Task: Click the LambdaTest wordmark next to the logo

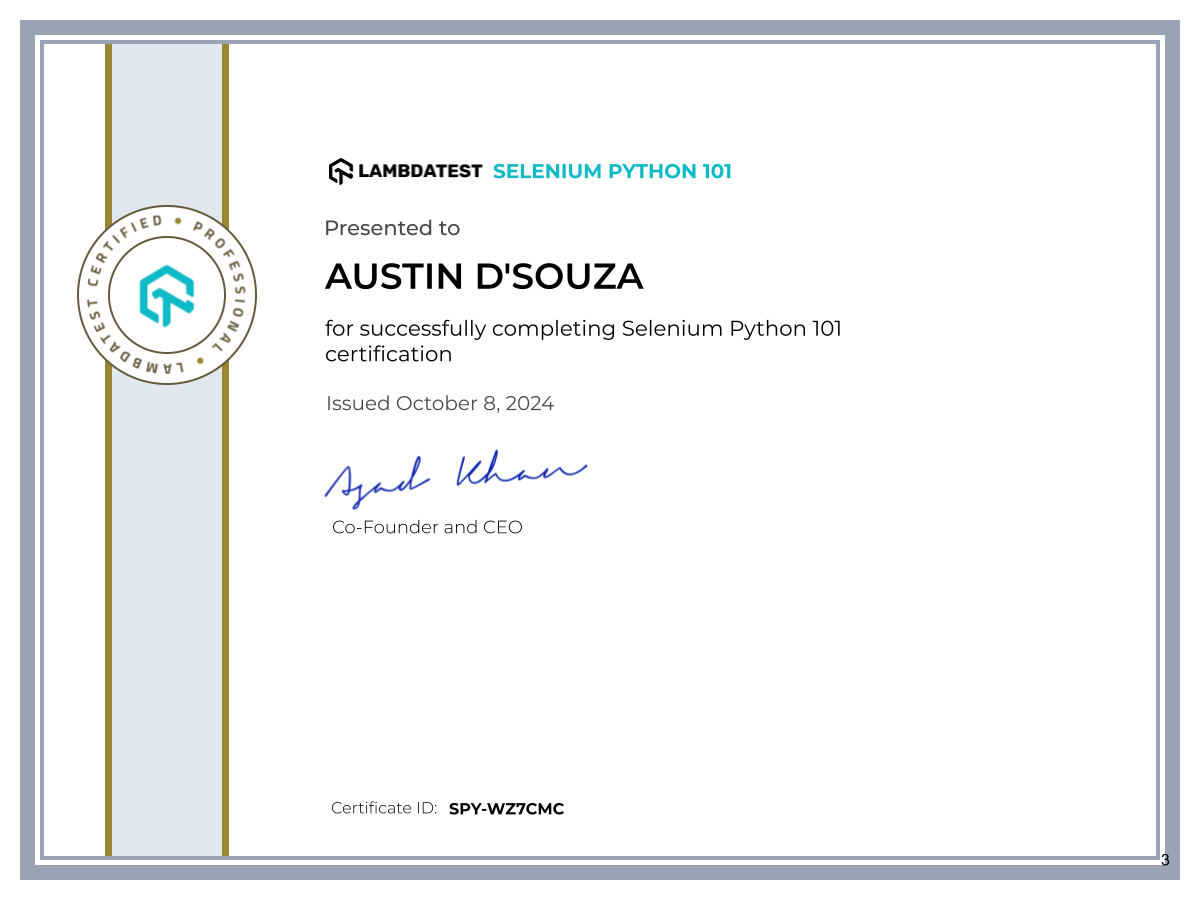Action: (x=420, y=171)
